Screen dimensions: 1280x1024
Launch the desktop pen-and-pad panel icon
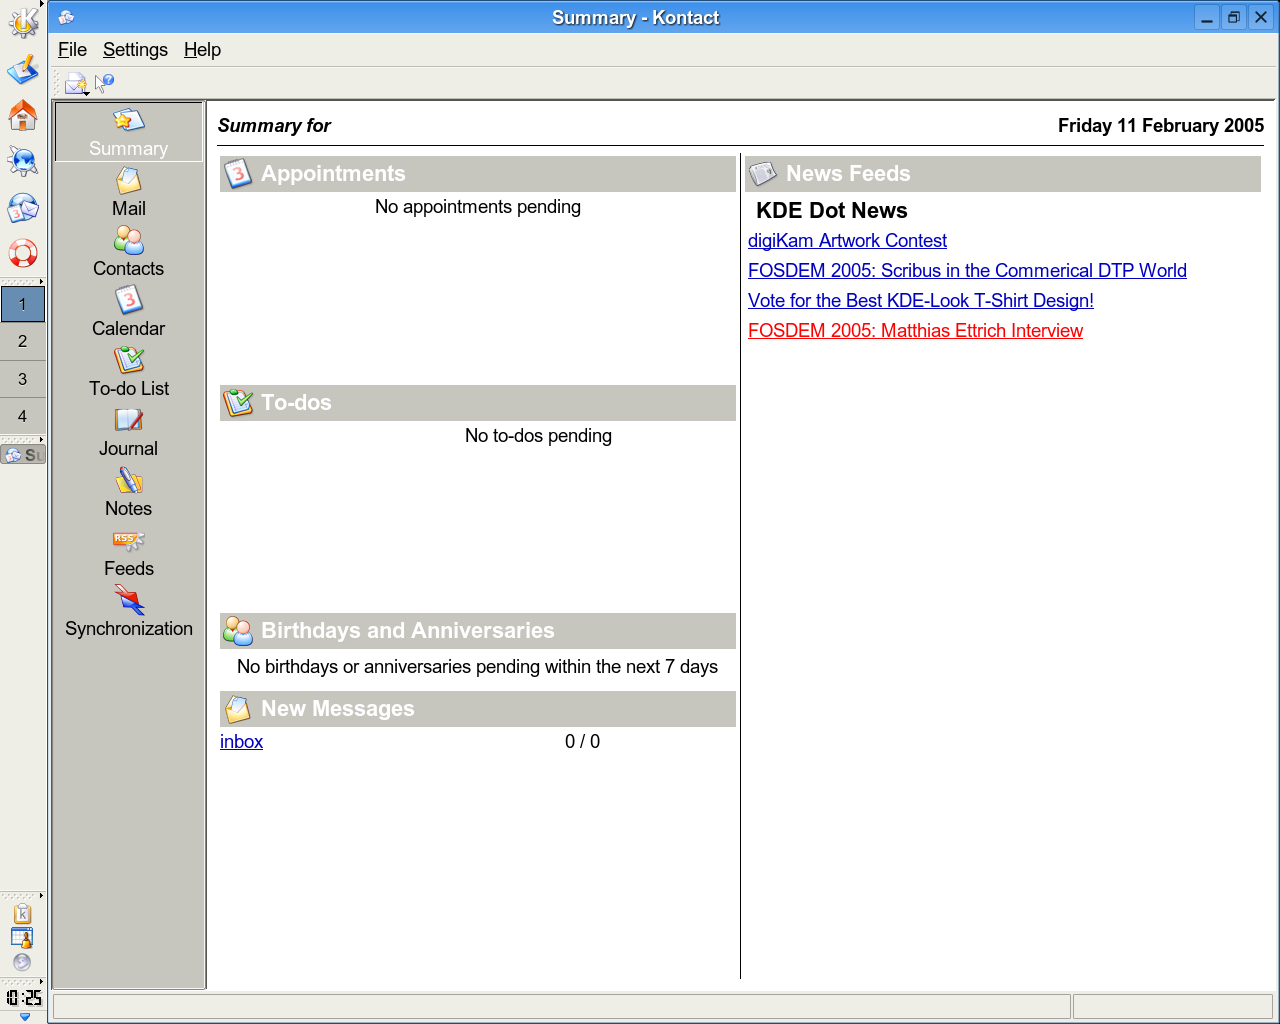(x=23, y=69)
